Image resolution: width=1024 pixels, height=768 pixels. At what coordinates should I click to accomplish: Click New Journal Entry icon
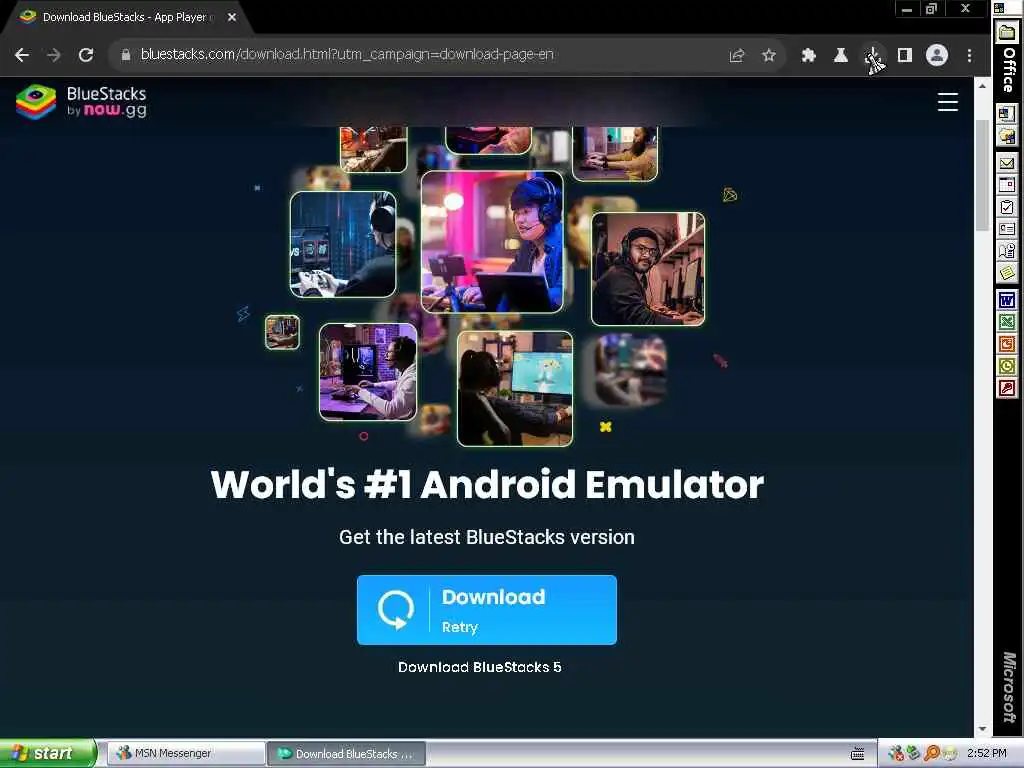[x=1006, y=251]
